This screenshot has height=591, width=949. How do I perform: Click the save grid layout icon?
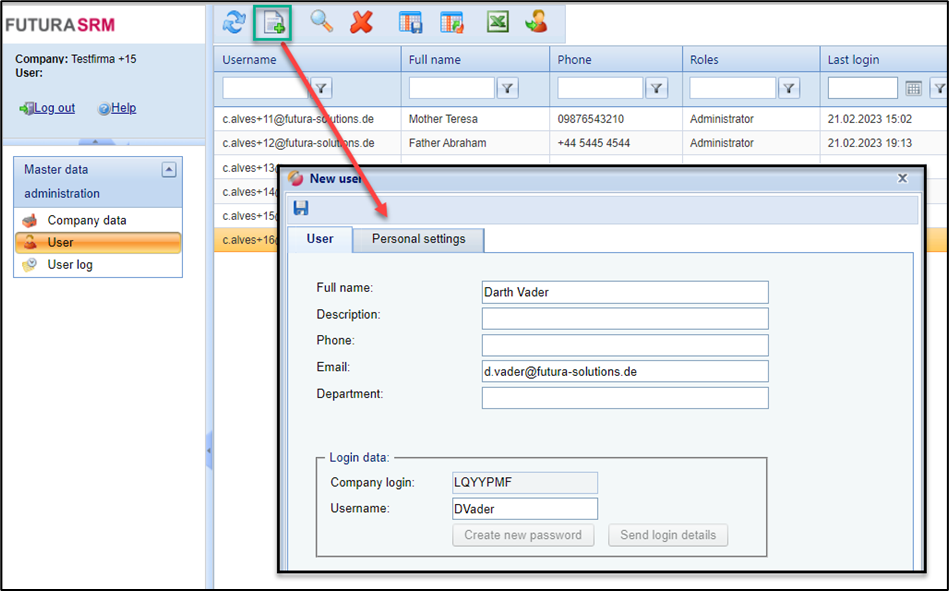pyautogui.click(x=410, y=22)
